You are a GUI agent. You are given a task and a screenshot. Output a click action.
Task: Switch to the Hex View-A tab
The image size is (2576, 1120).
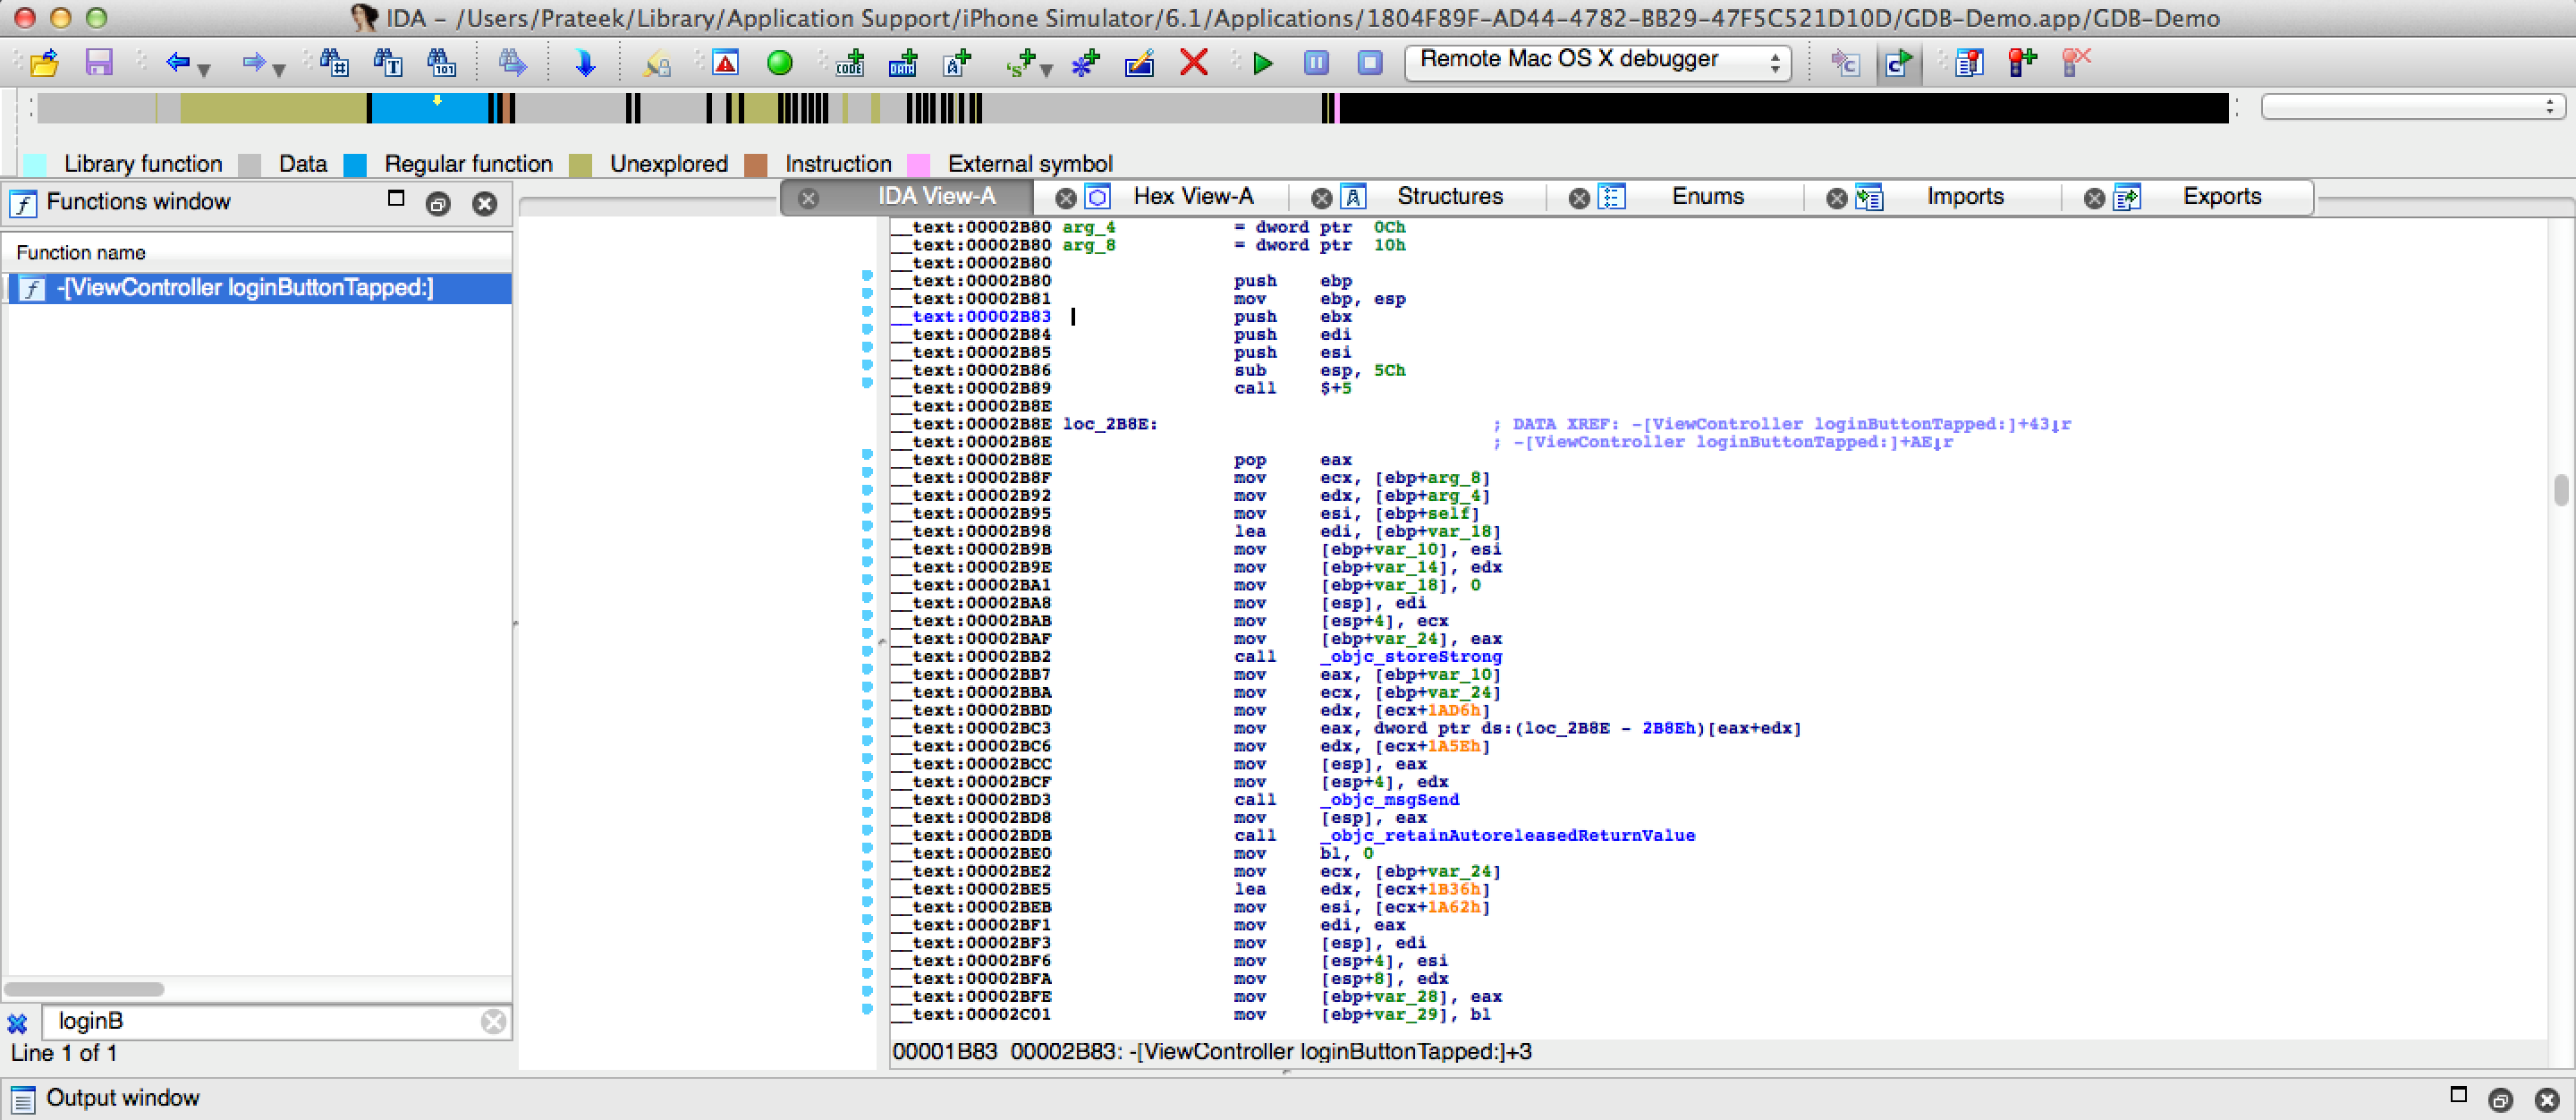1192,197
